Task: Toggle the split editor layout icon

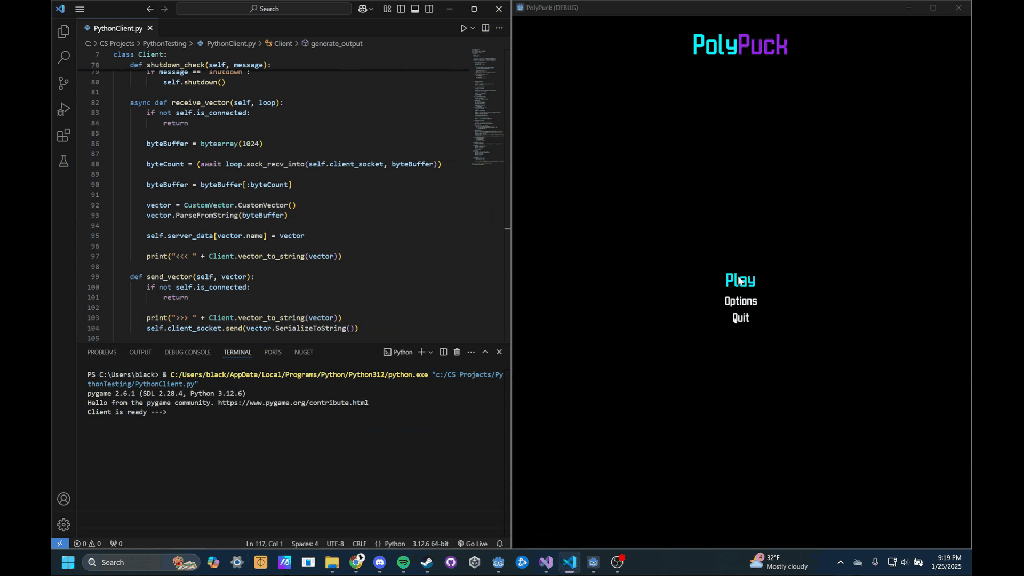Action: click(485, 27)
